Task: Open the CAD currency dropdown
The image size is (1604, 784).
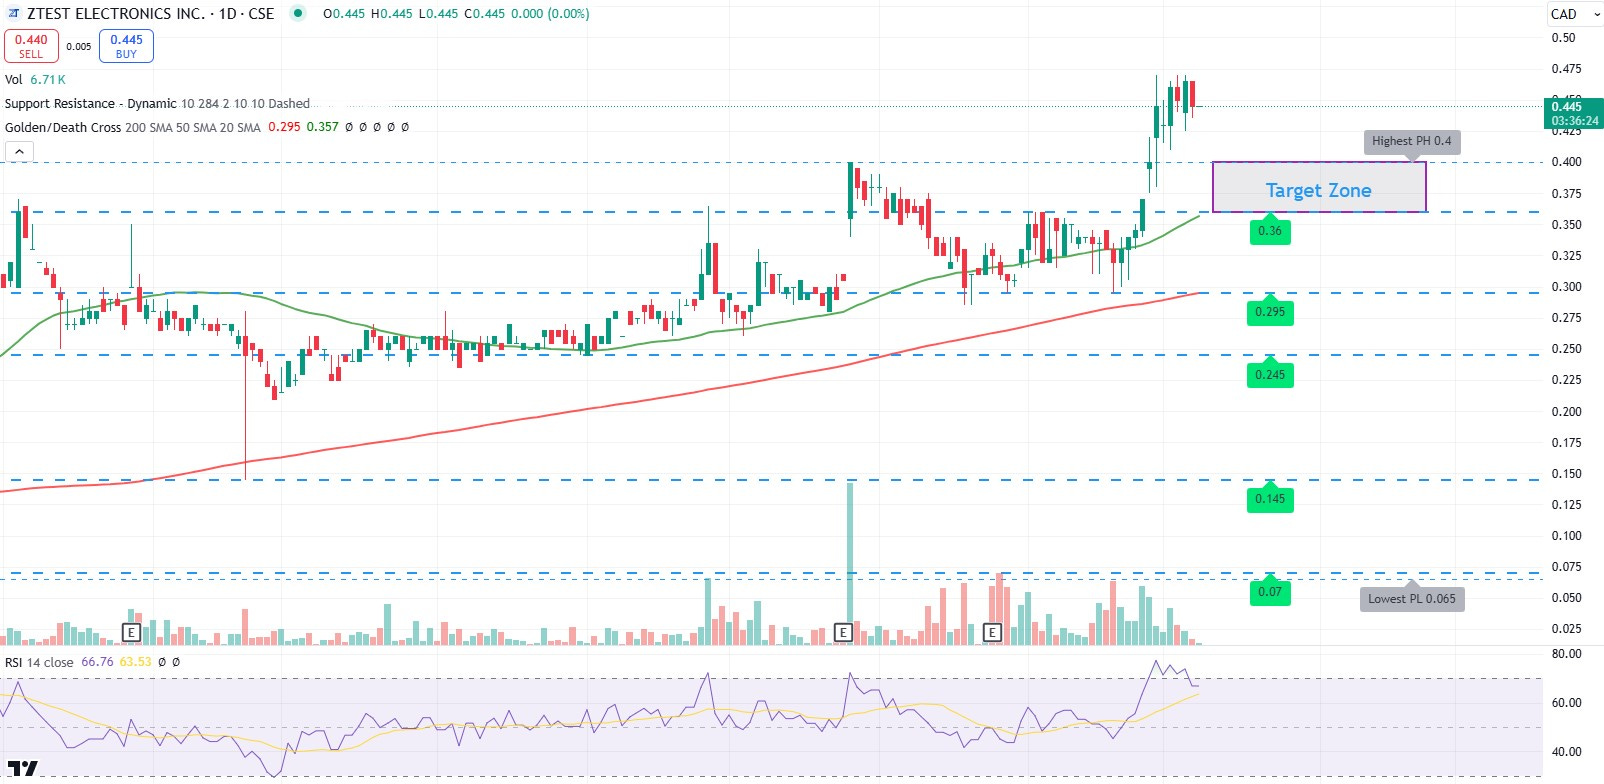Action: pyautogui.click(x=1574, y=14)
